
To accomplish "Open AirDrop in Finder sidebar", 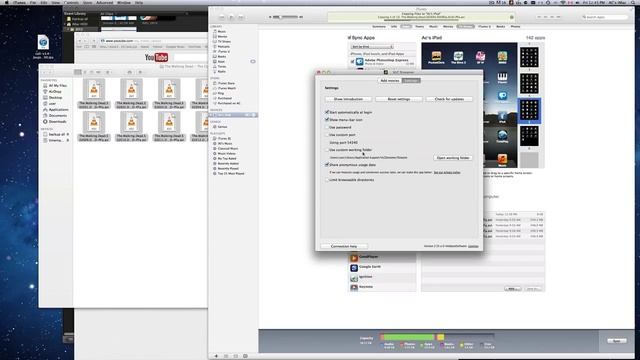I will point(55,92).
